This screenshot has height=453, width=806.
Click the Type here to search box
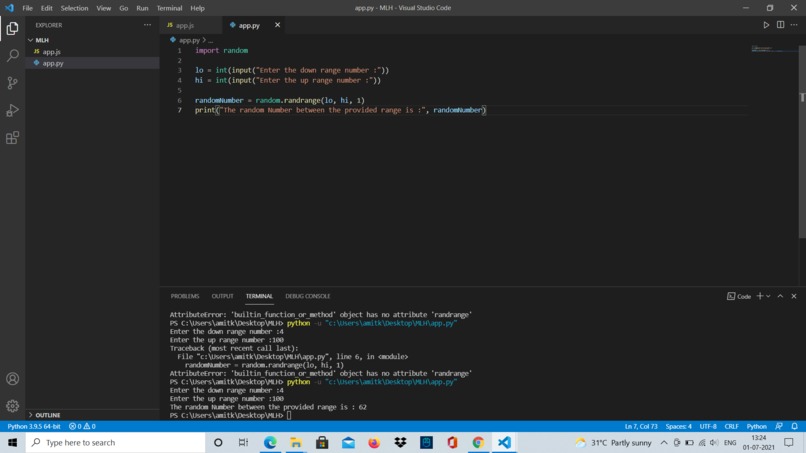(x=116, y=442)
